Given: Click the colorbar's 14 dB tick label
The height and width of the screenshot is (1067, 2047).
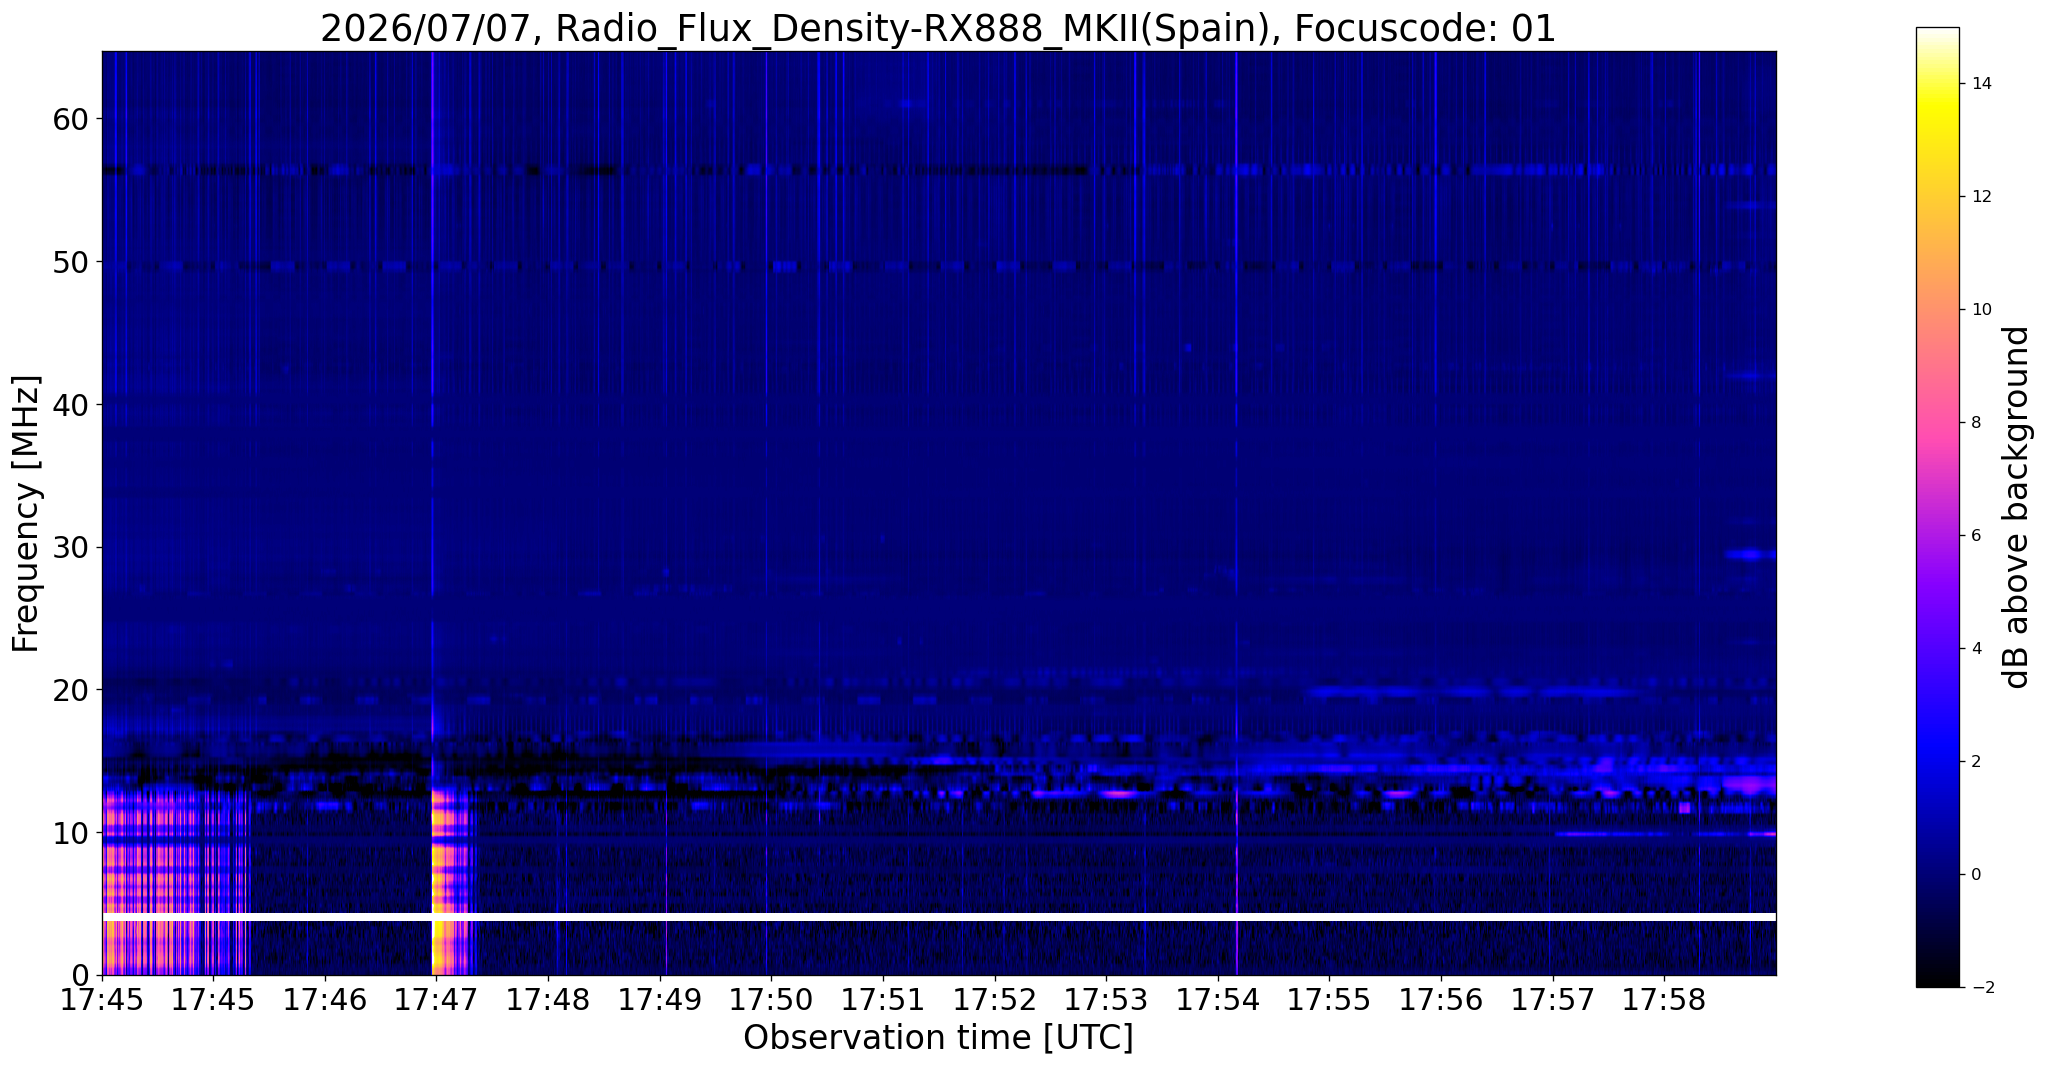Looking at the screenshot, I should (x=1980, y=84).
